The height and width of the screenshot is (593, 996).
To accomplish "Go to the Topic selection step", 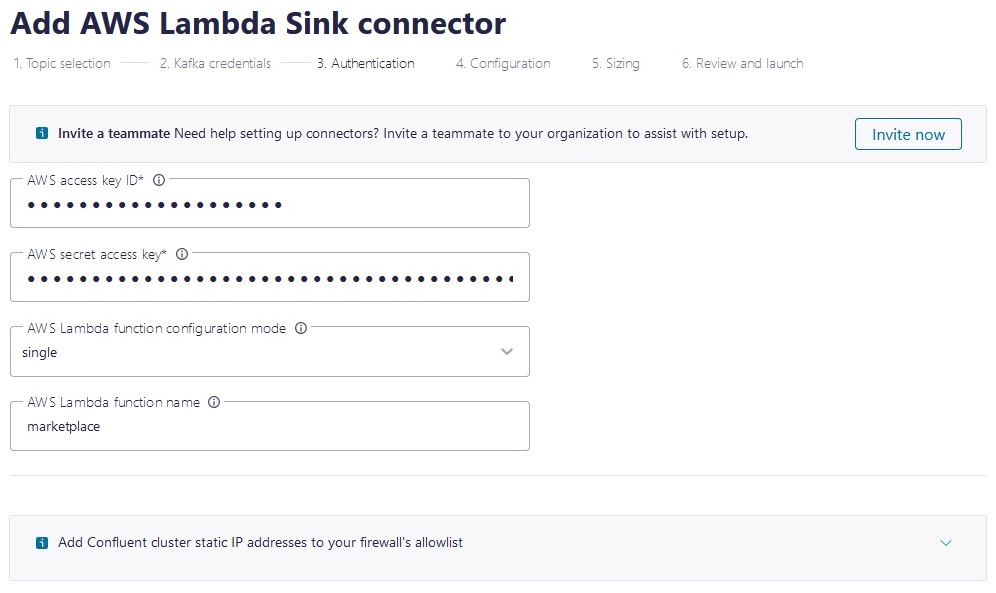I will pyautogui.click(x=62, y=63).
